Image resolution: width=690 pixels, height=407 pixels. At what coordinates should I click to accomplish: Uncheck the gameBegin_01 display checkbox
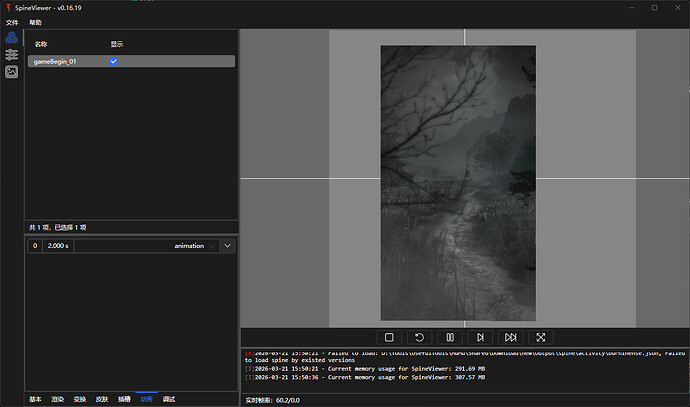[x=113, y=61]
